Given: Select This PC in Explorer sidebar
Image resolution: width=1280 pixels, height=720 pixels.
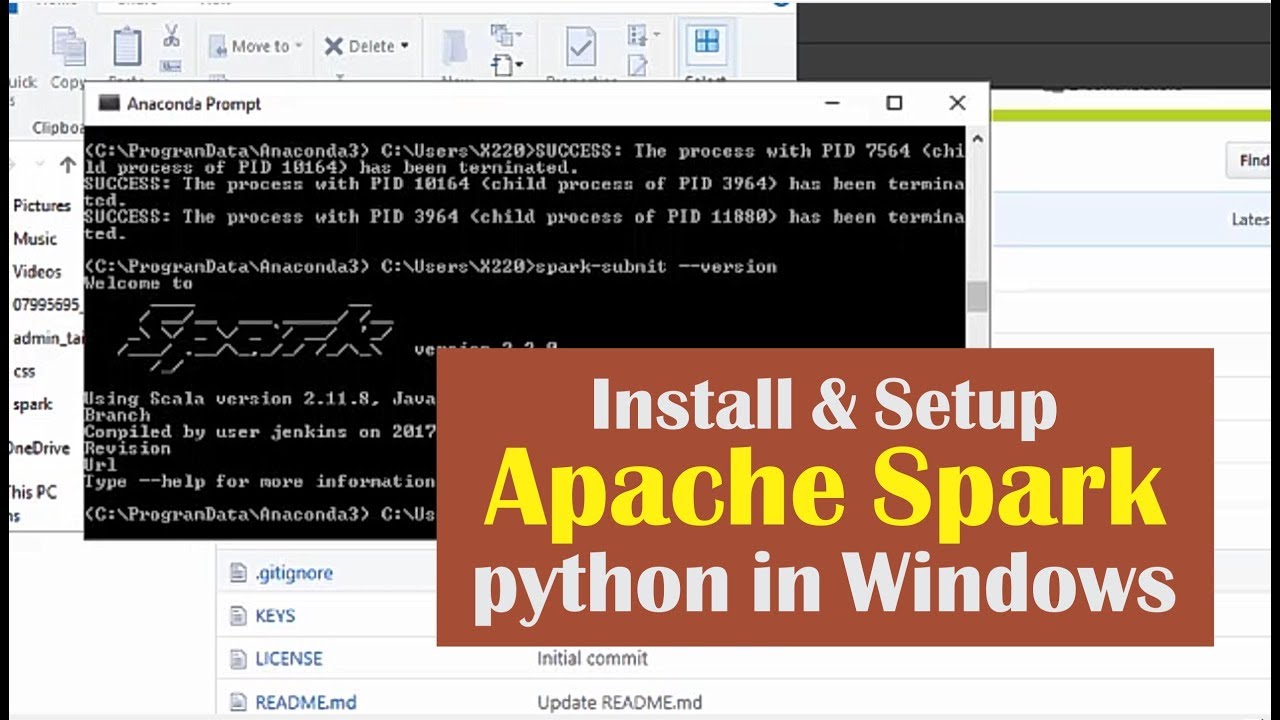Looking at the screenshot, I should click(x=33, y=492).
